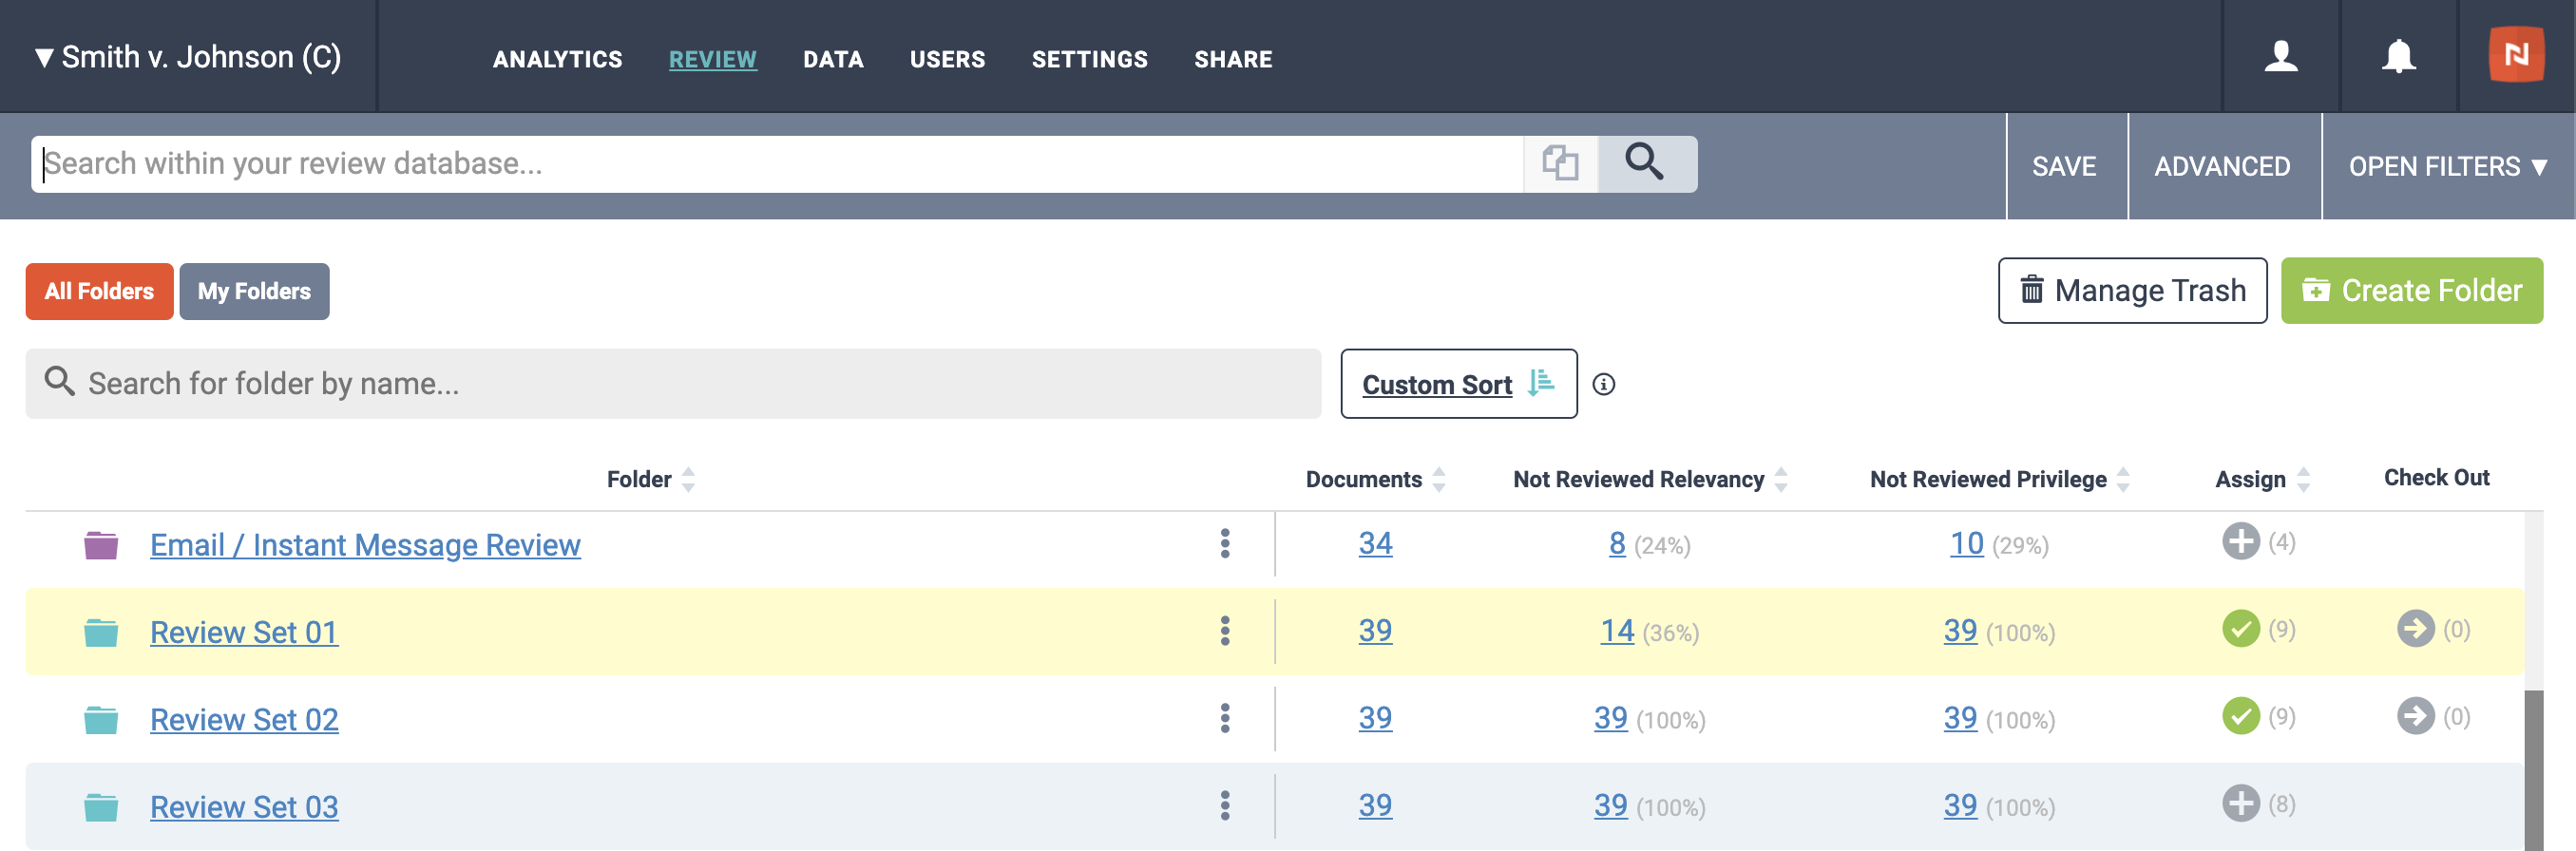2576x851 pixels.
Task: Open Review Set 01 folder link
Action: click(x=244, y=632)
